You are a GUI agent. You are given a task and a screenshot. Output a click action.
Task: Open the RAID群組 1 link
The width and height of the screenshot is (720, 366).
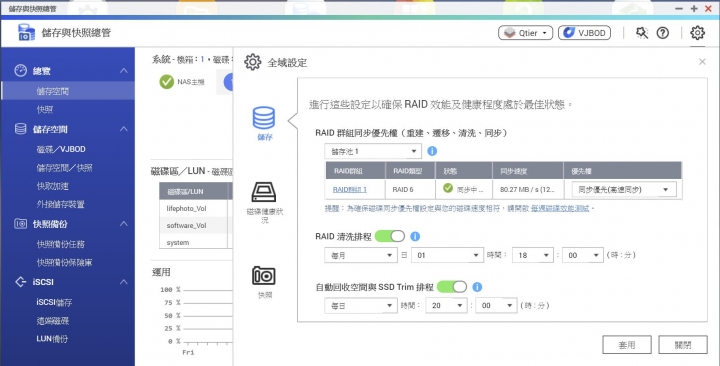tap(349, 189)
